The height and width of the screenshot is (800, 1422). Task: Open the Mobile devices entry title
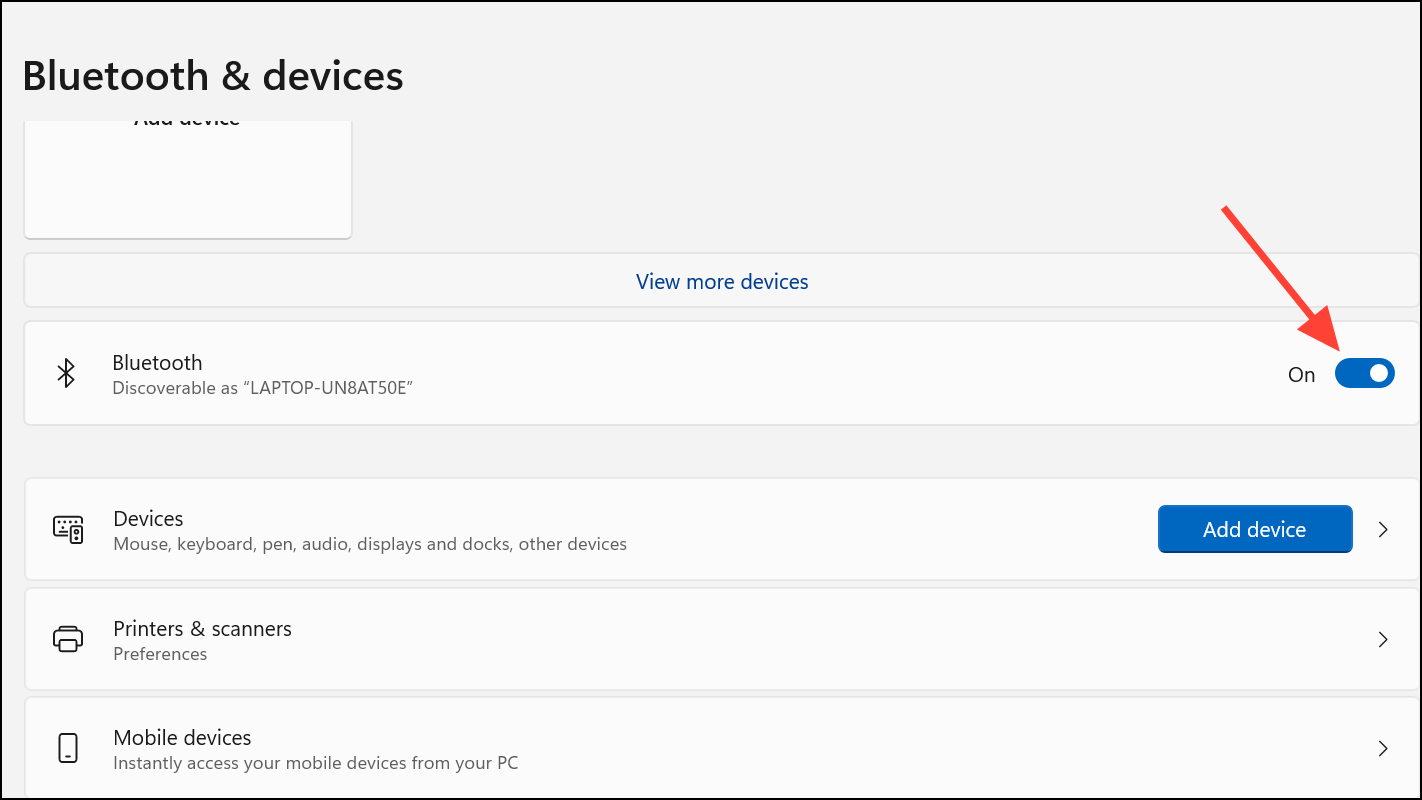pos(182,738)
